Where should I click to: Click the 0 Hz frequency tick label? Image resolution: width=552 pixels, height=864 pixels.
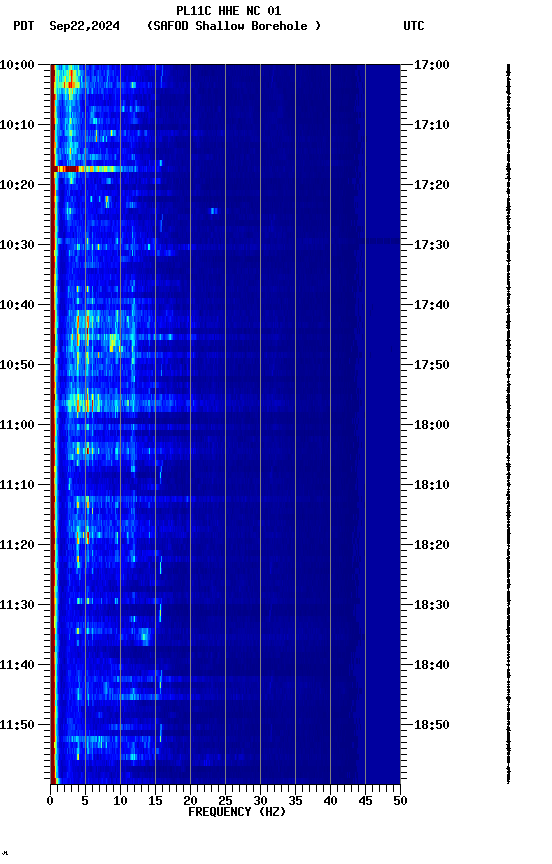51,801
